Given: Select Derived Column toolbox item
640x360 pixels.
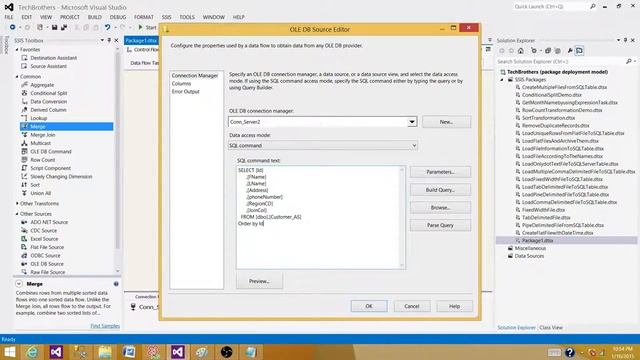Looking at the screenshot, I should coord(48,110).
